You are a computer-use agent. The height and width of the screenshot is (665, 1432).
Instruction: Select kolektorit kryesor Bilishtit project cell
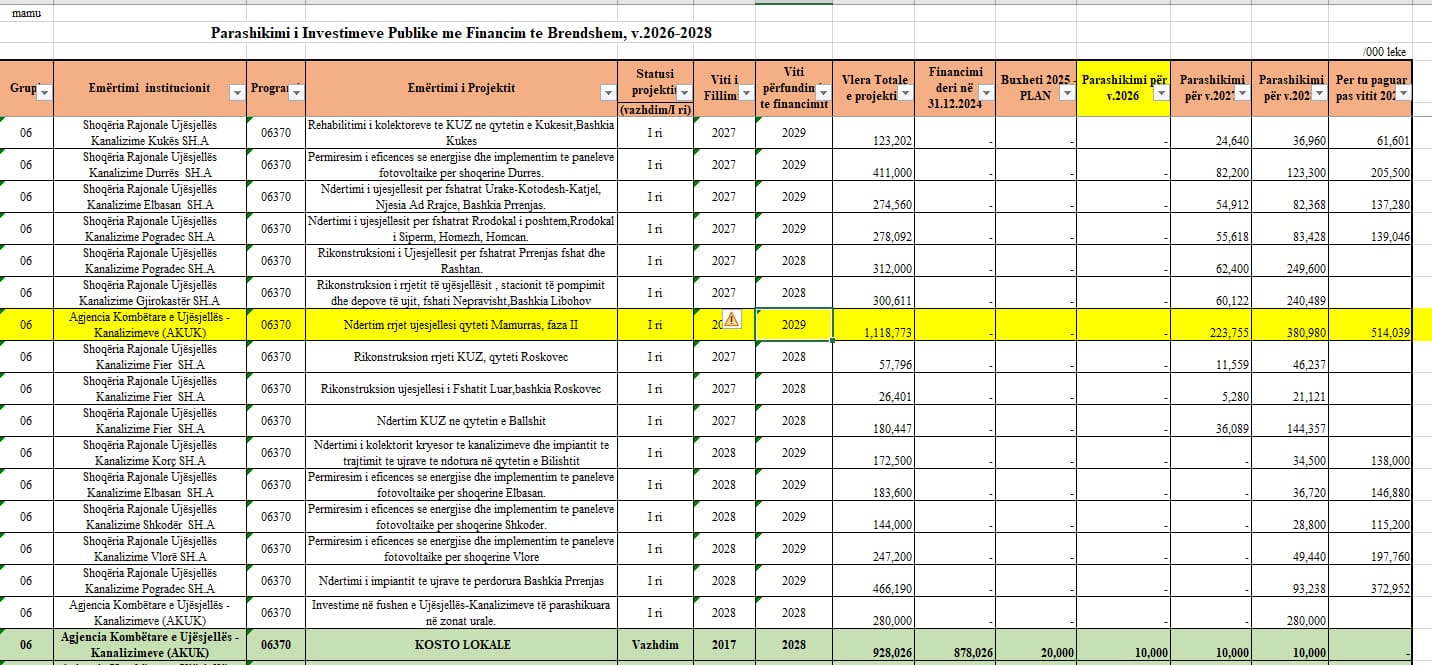[461, 452]
